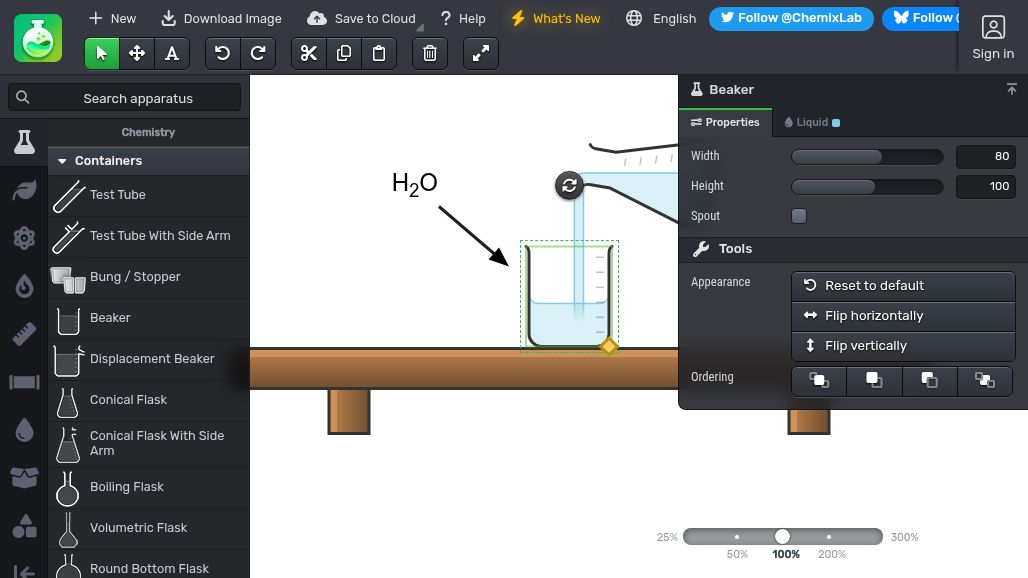Screen dimensions: 1028x578
Task: Click the scissors cut icon
Action: point(309,53)
